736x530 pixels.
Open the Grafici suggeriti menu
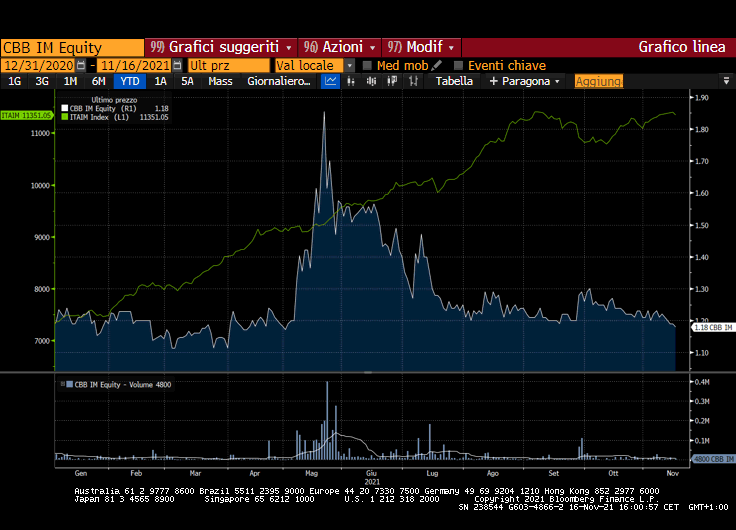pos(222,47)
